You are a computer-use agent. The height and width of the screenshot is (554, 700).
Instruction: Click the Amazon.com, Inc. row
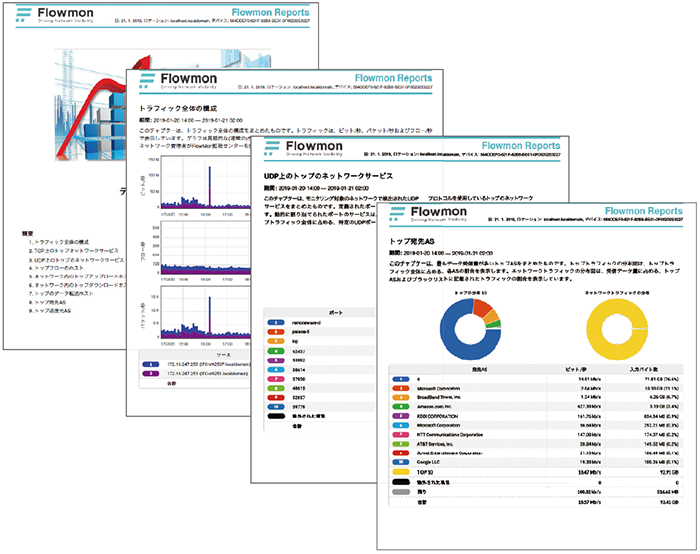[536, 407]
